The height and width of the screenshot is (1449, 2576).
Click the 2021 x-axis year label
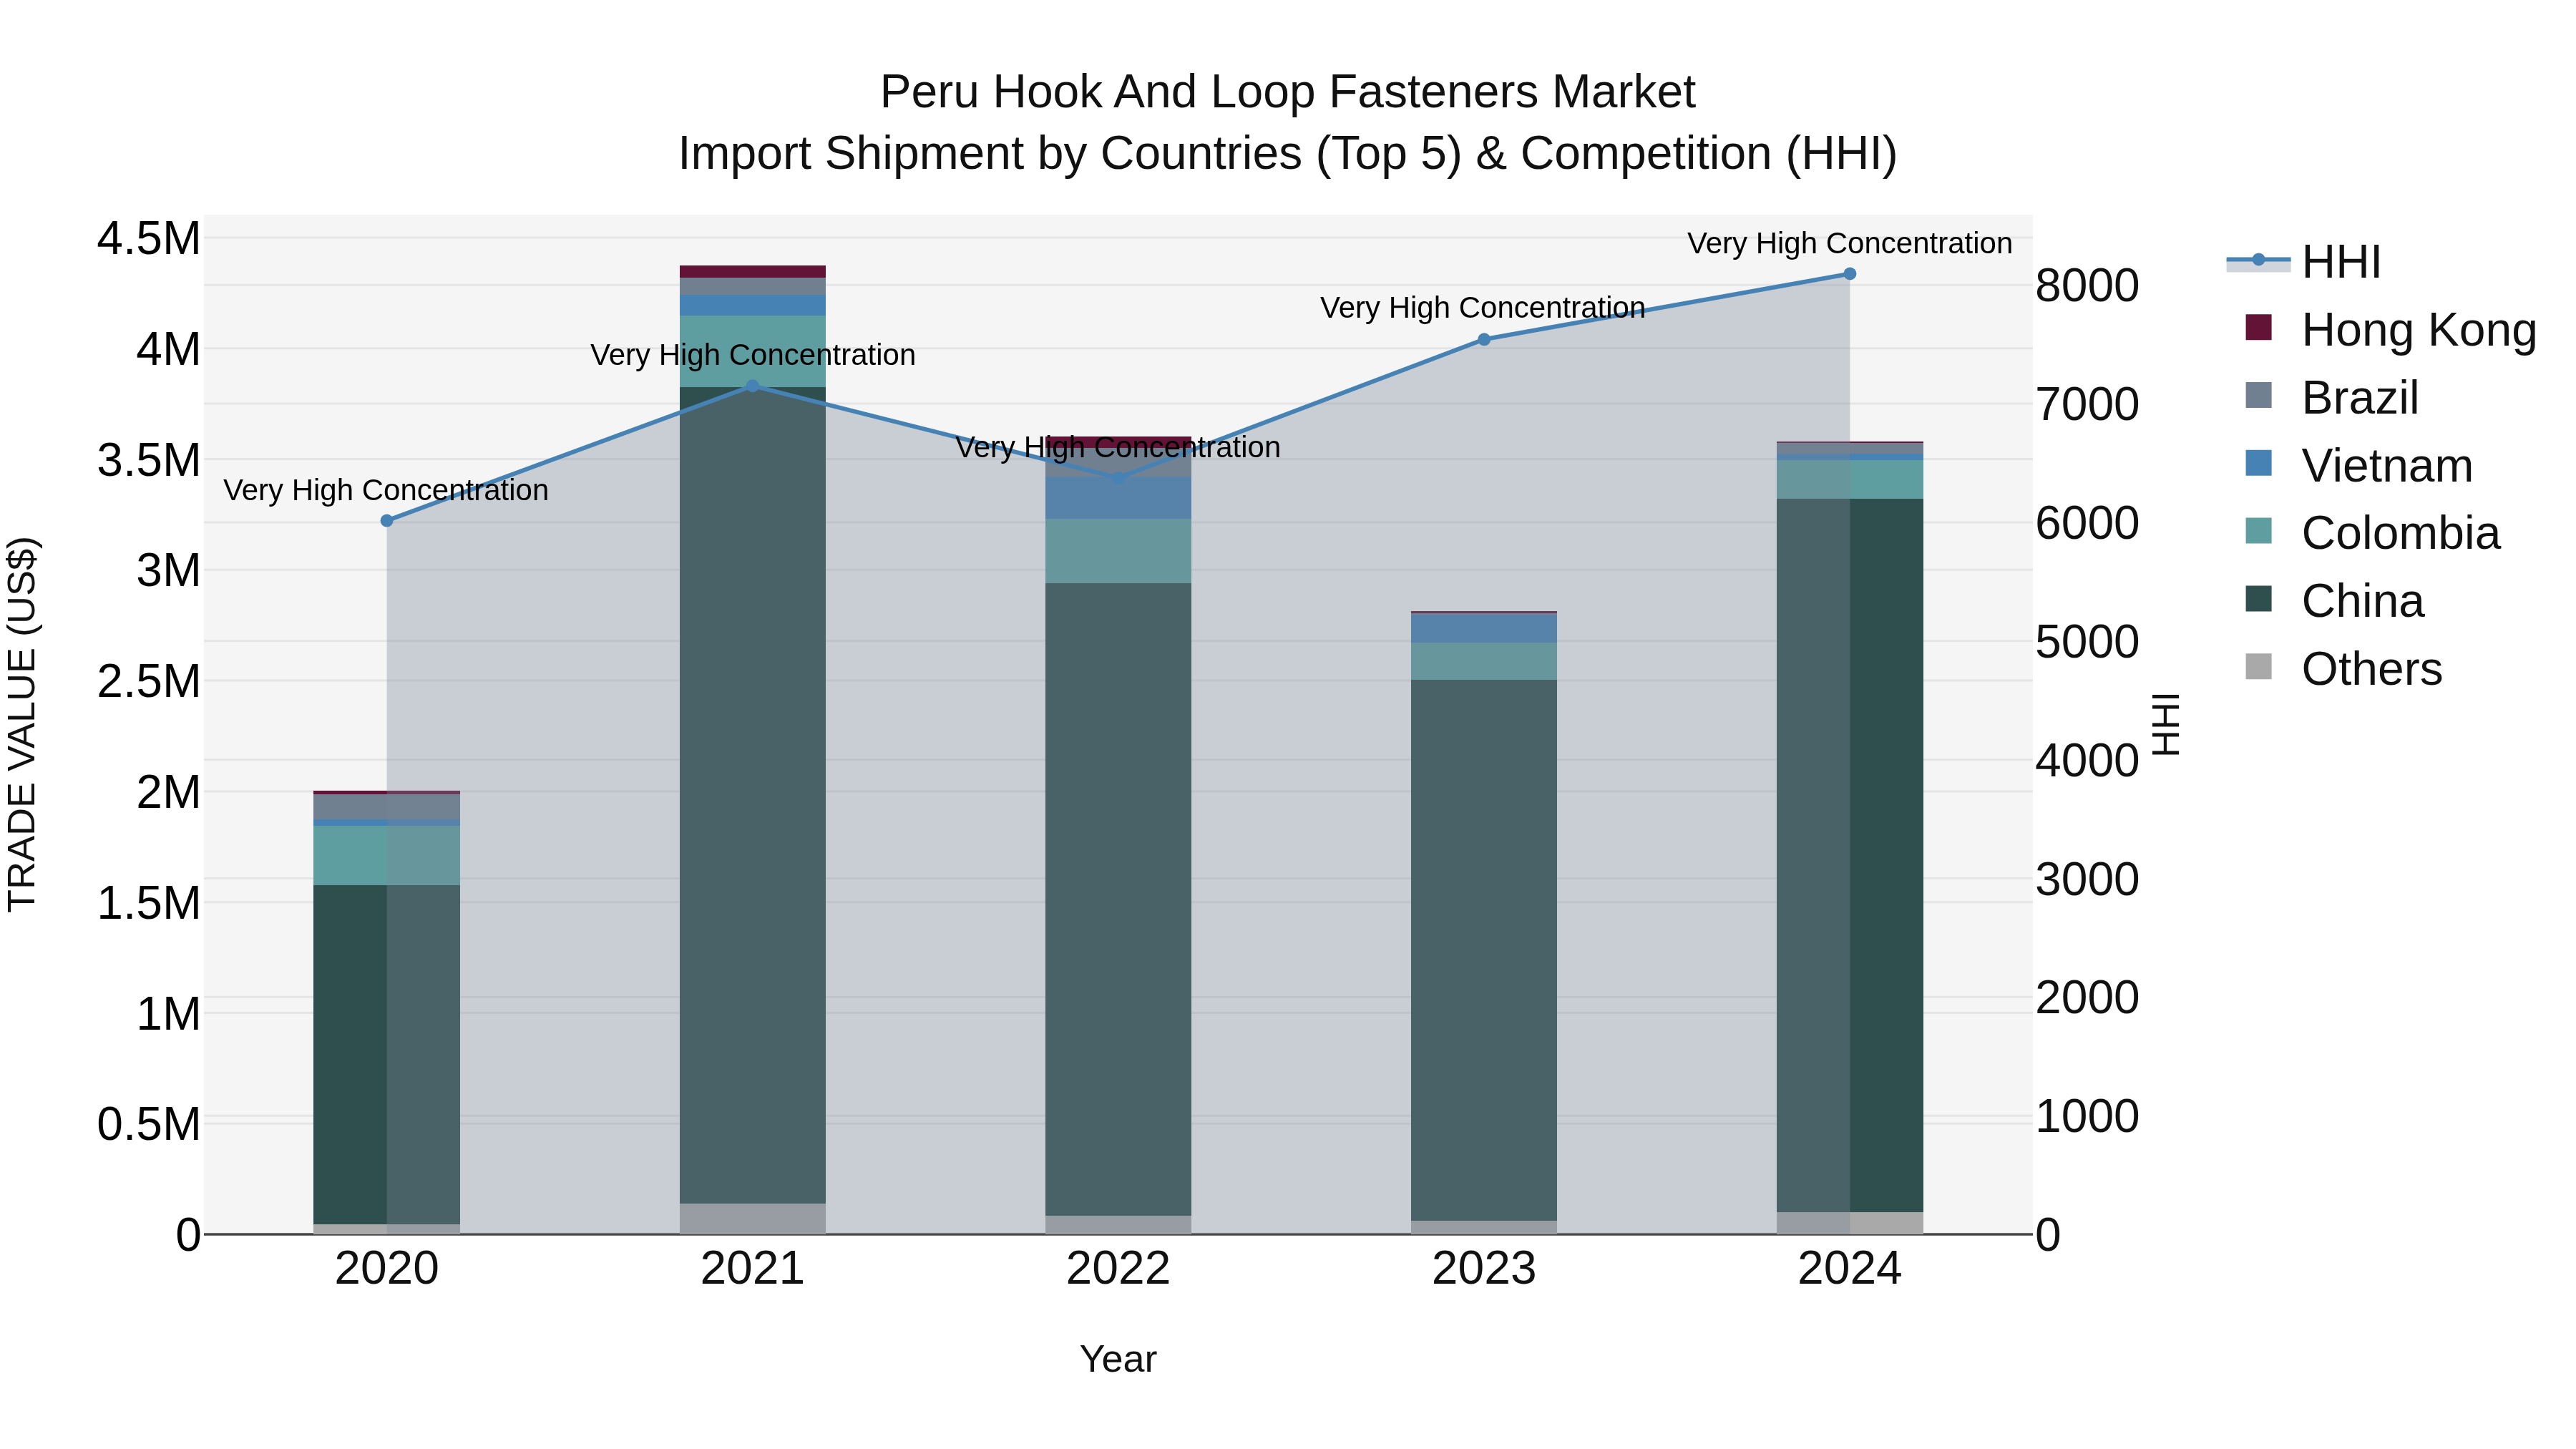coord(753,1269)
